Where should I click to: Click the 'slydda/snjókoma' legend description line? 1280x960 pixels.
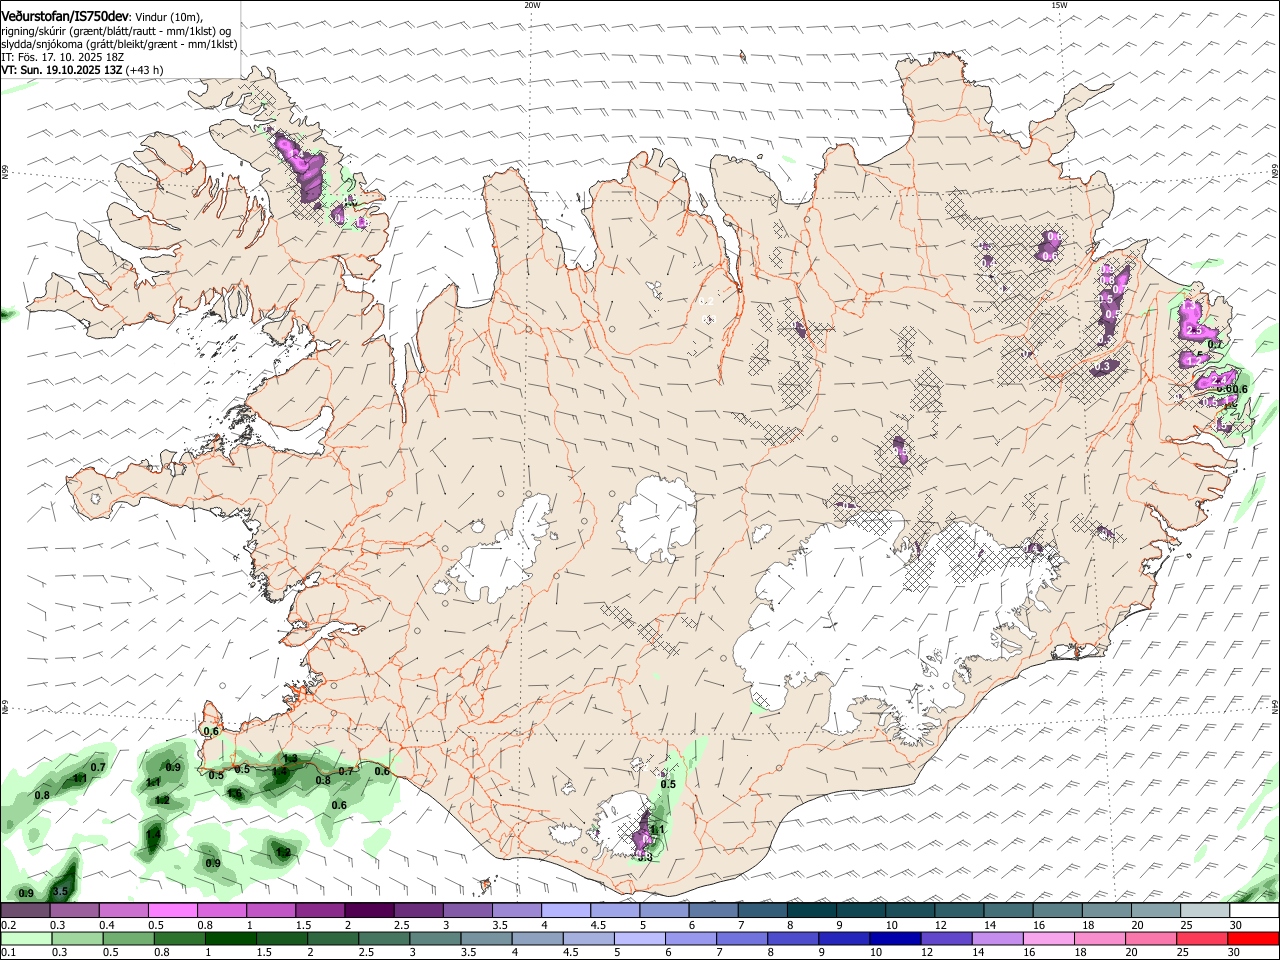(x=119, y=44)
